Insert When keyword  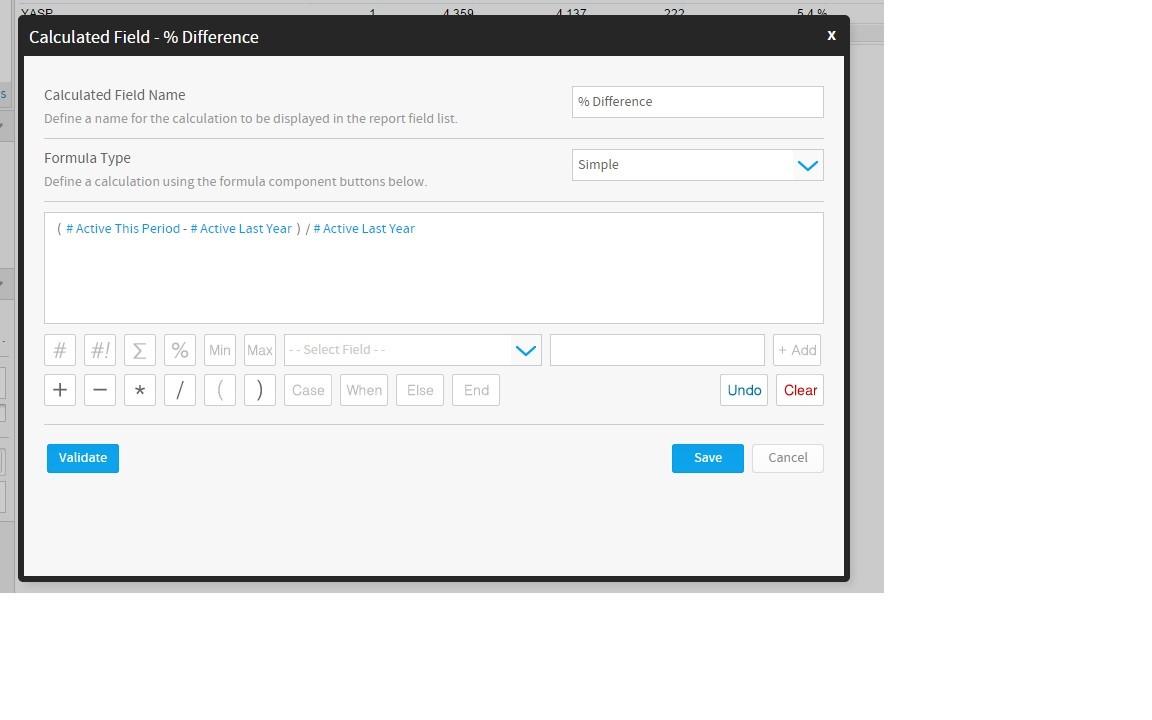pos(364,390)
